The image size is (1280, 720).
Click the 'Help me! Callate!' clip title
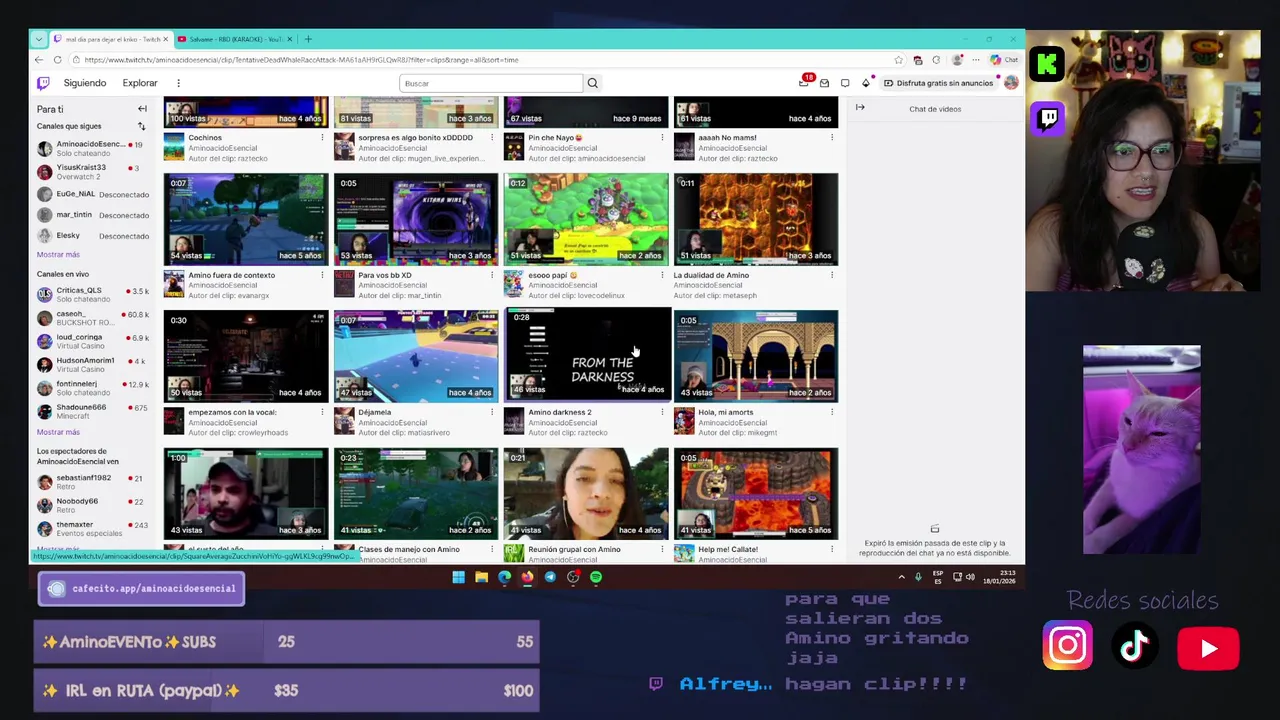[728, 549]
